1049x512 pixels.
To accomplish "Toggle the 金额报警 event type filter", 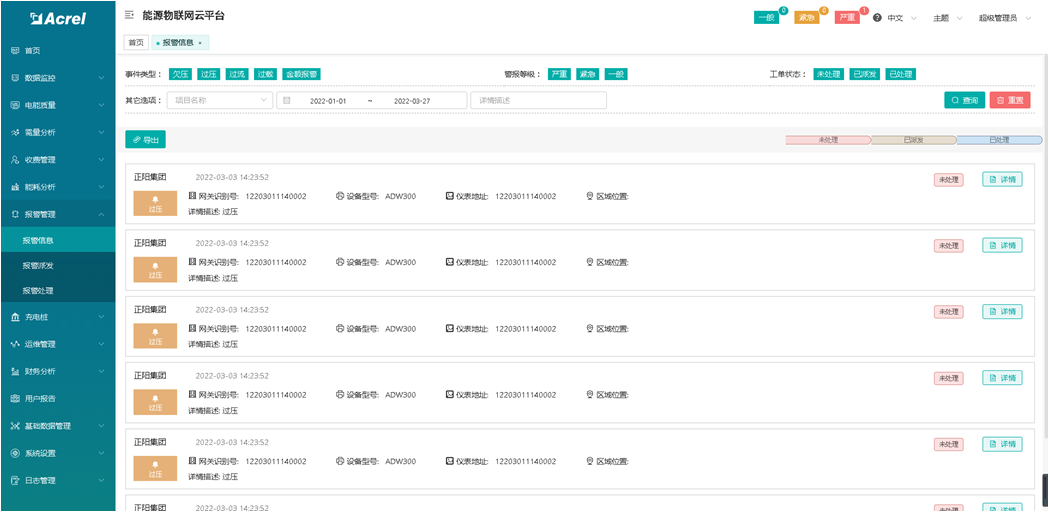I will [301, 74].
